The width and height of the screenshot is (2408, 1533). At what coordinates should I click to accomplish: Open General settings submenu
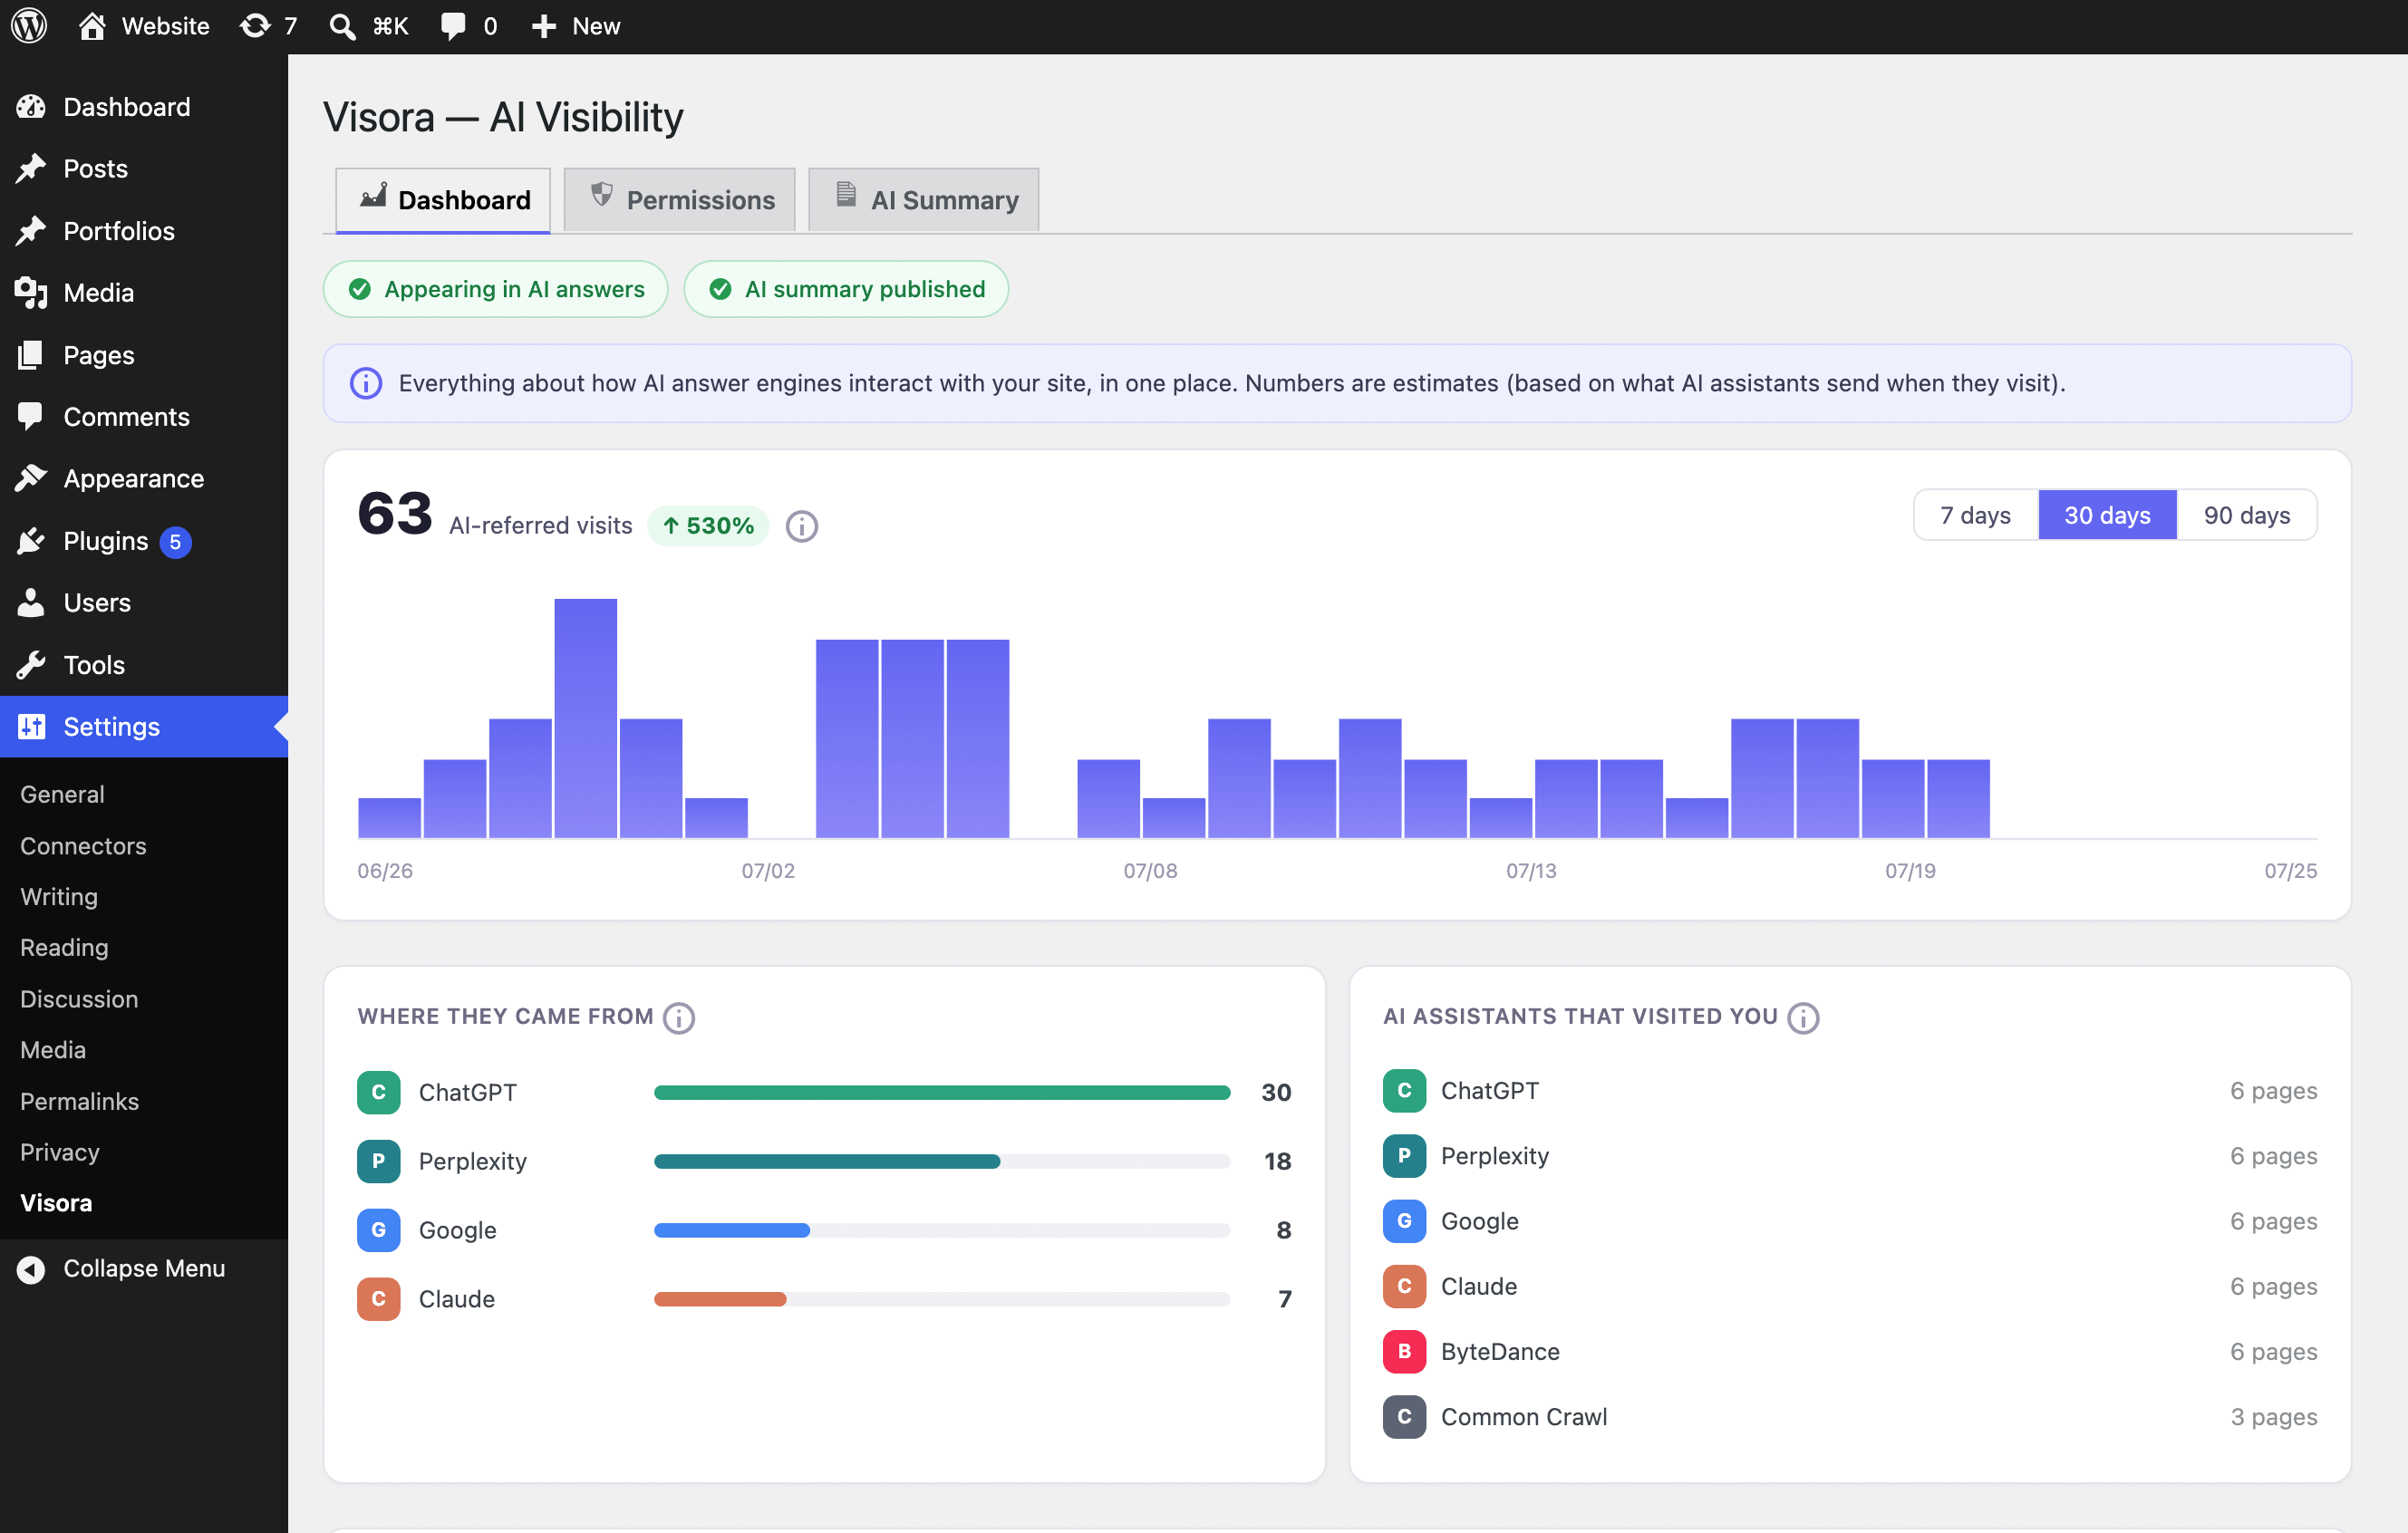click(x=62, y=794)
